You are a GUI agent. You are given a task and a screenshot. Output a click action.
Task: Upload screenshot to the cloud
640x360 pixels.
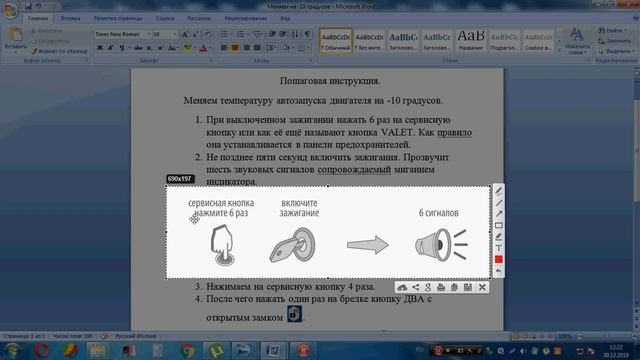tap(402, 287)
